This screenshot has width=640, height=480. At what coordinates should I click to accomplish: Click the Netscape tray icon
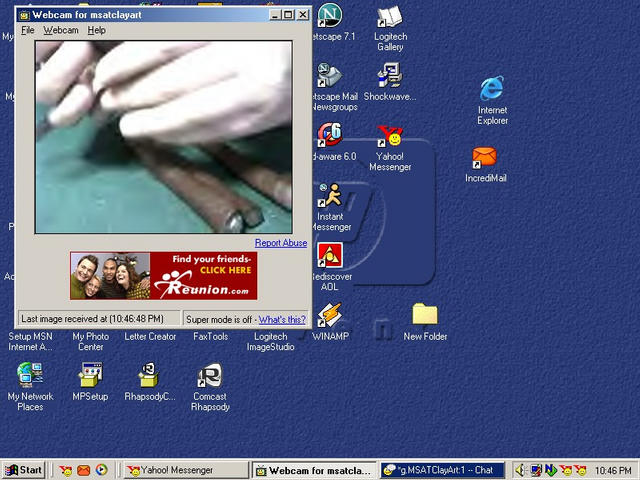coord(551,470)
